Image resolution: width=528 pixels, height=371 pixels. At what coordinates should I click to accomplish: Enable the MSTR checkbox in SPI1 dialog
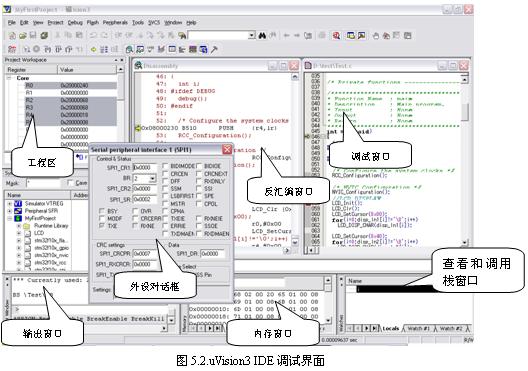click(x=165, y=204)
